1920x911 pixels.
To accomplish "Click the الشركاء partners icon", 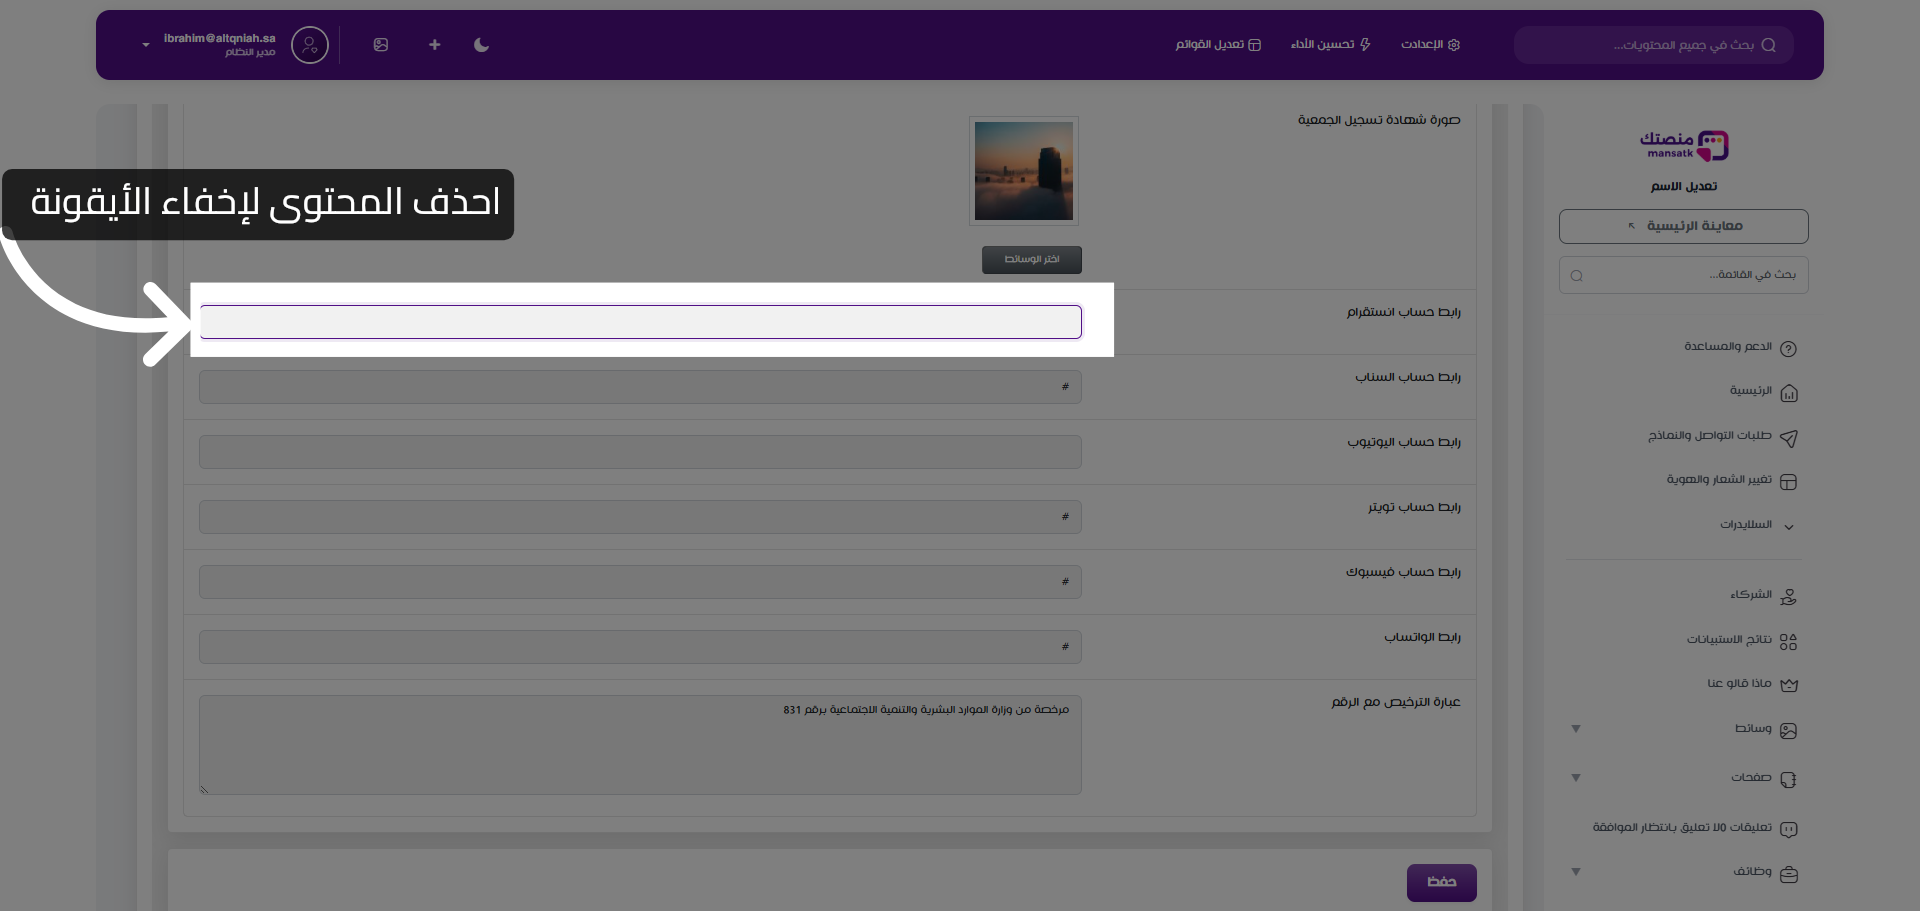I will (x=1790, y=595).
